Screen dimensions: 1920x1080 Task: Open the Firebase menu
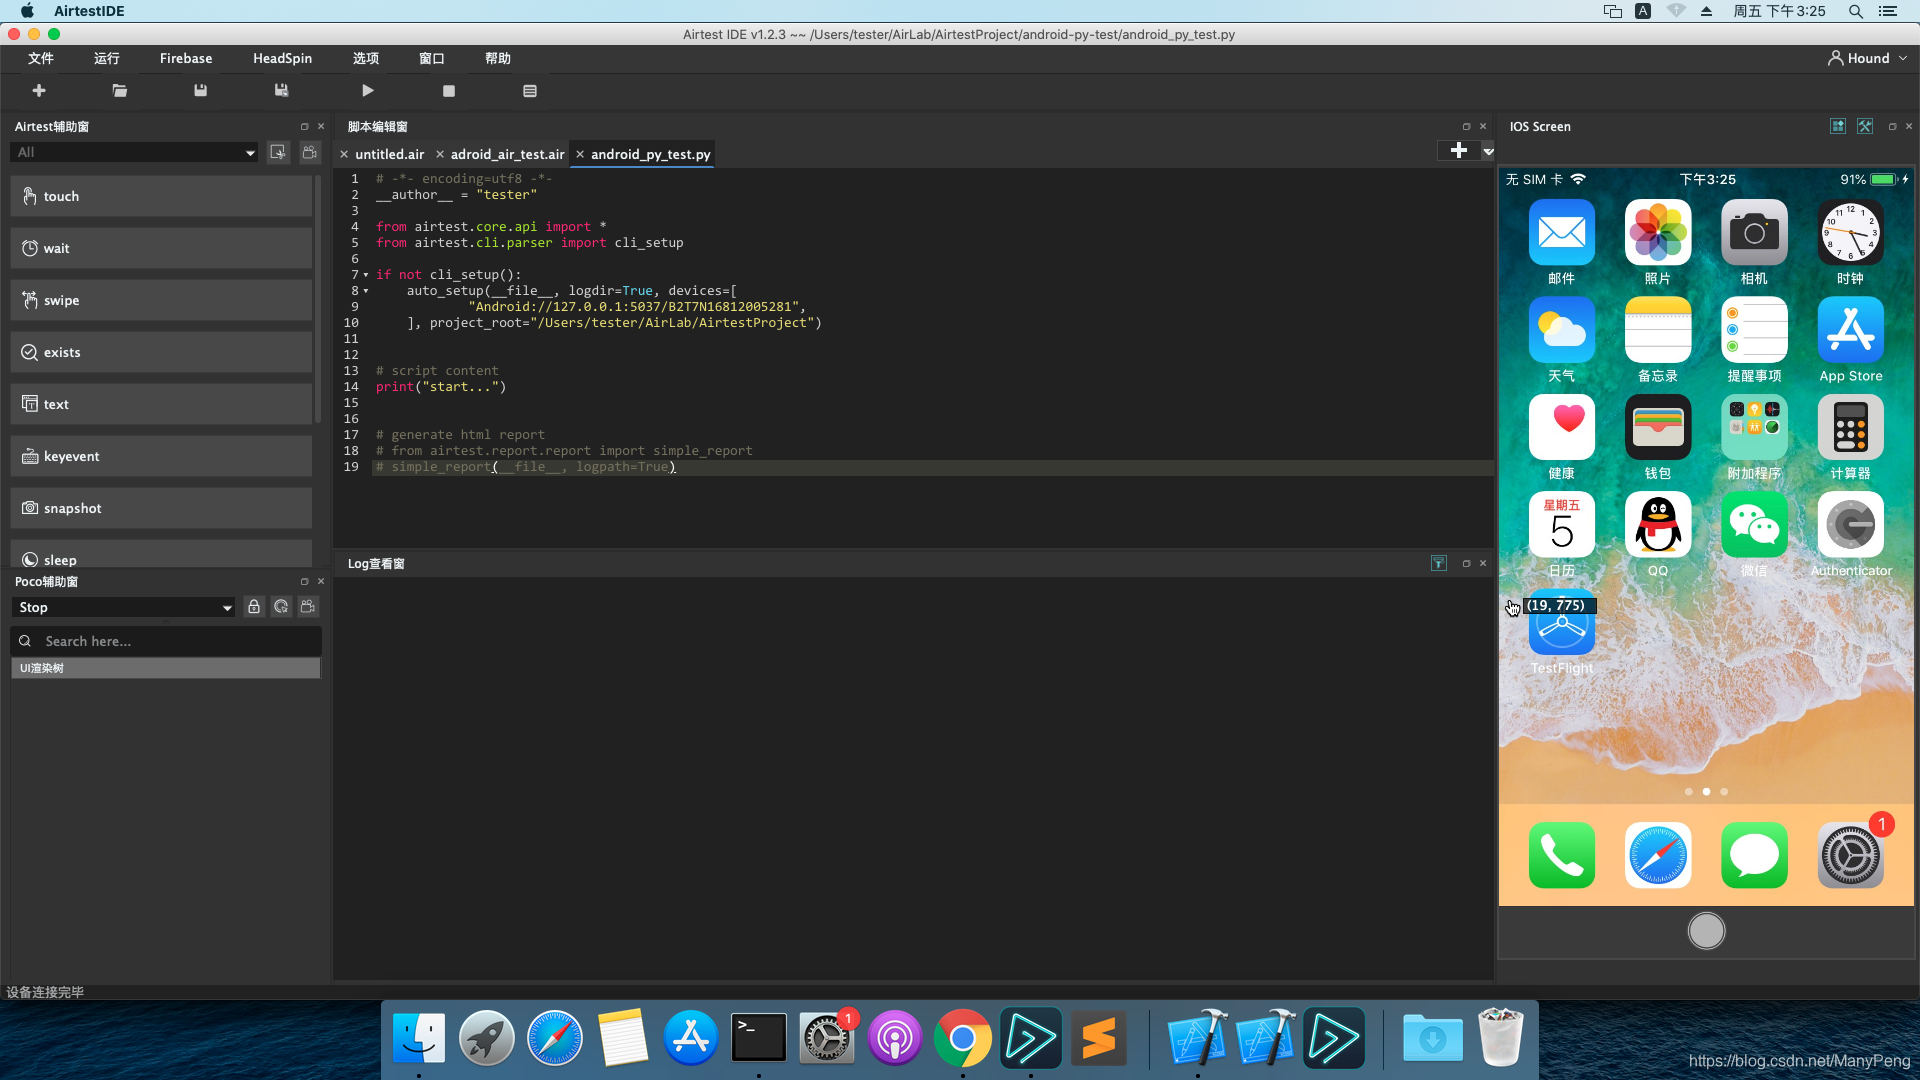(x=186, y=58)
